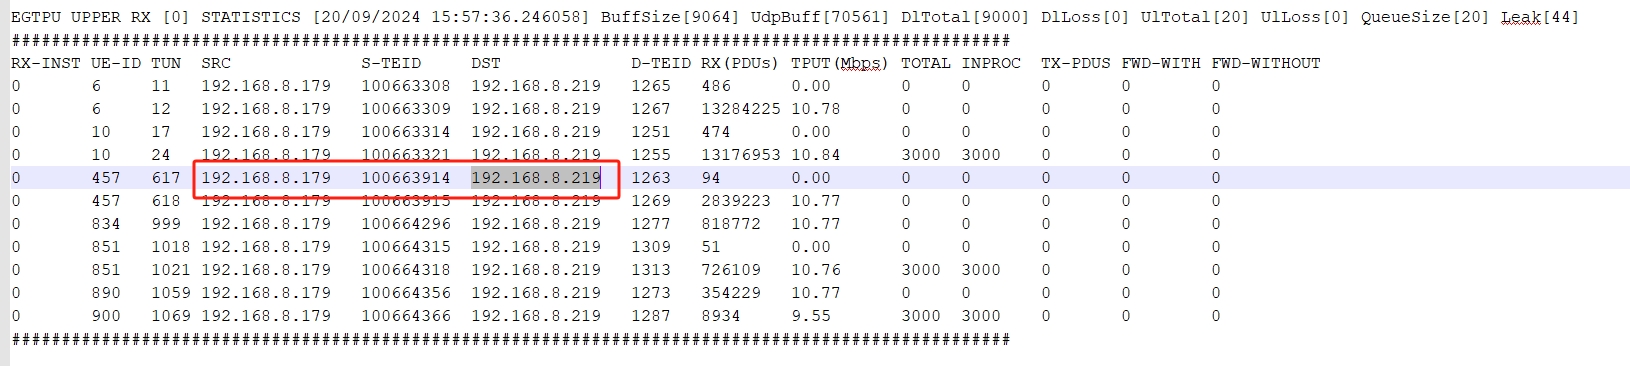Click TUN value 618

(x=166, y=201)
